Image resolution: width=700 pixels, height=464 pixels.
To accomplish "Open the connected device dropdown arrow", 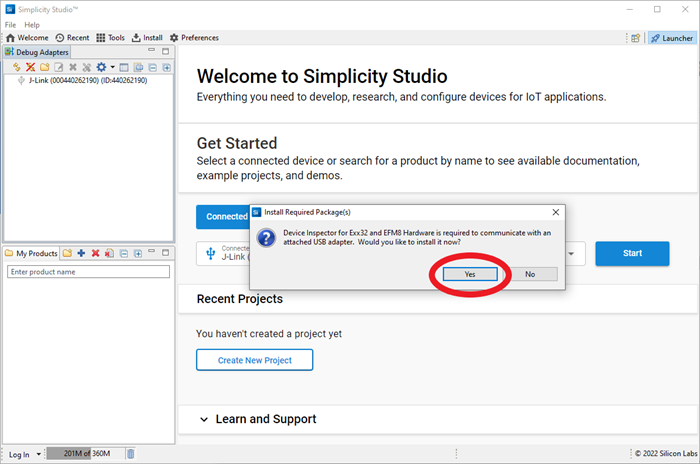I will coord(571,254).
